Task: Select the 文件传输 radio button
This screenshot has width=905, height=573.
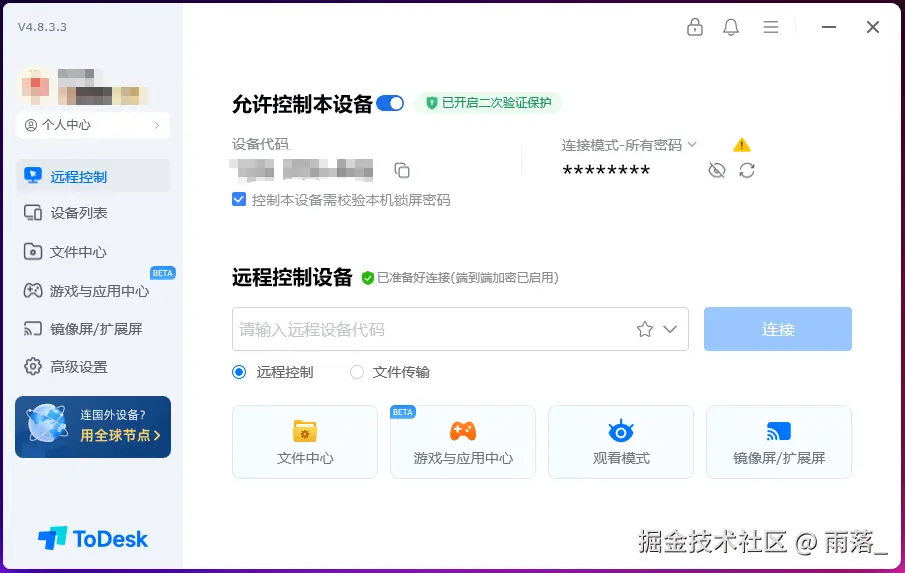Action: [357, 372]
